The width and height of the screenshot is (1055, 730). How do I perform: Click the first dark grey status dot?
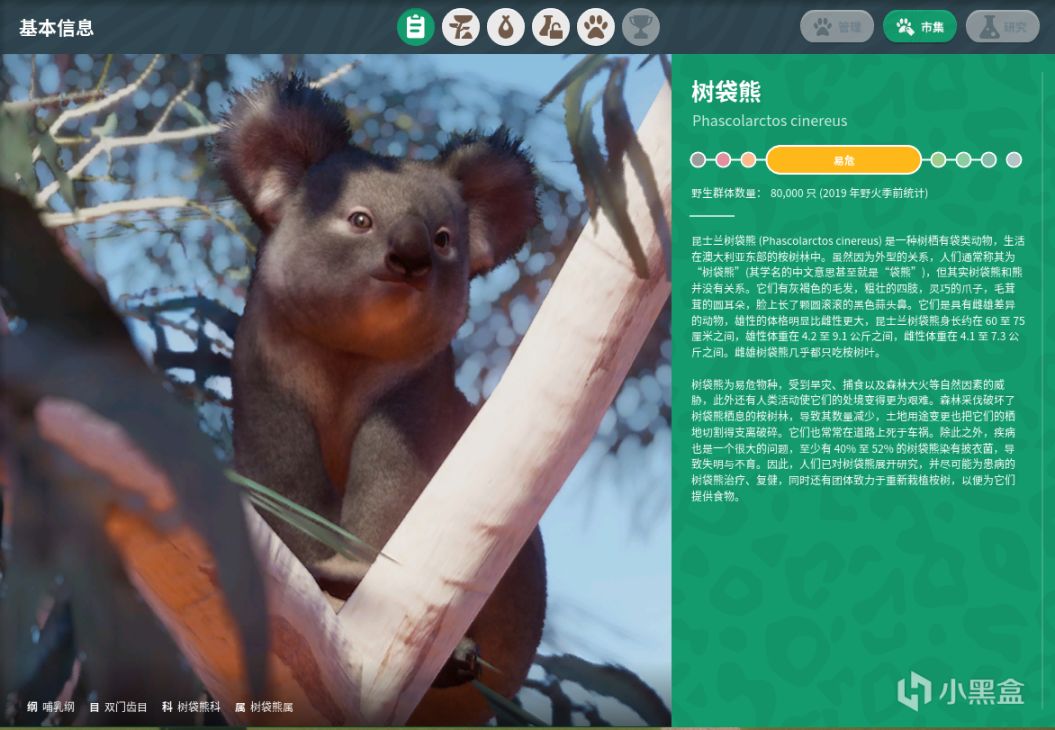[698, 160]
